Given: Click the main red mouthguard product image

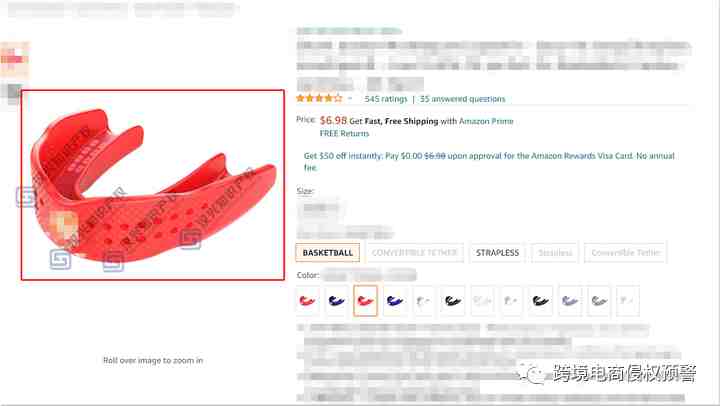Looking at the screenshot, I should [x=153, y=185].
